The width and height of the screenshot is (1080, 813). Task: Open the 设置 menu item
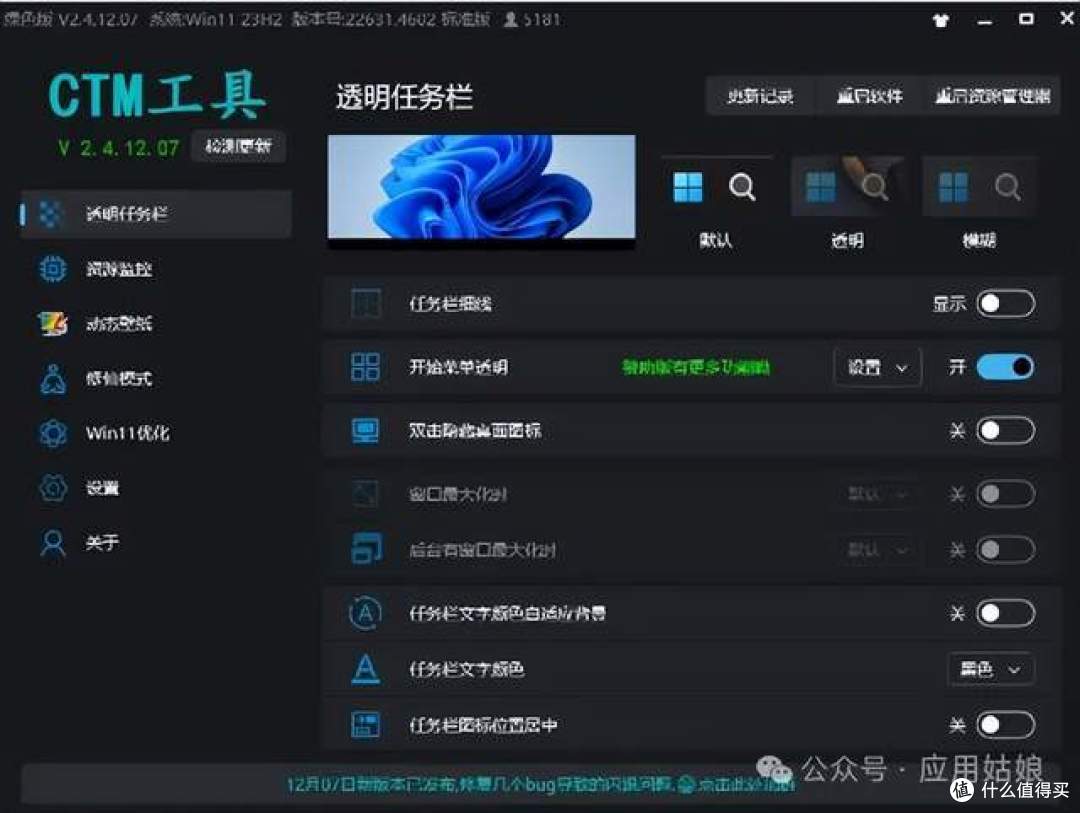pyautogui.click(x=156, y=488)
